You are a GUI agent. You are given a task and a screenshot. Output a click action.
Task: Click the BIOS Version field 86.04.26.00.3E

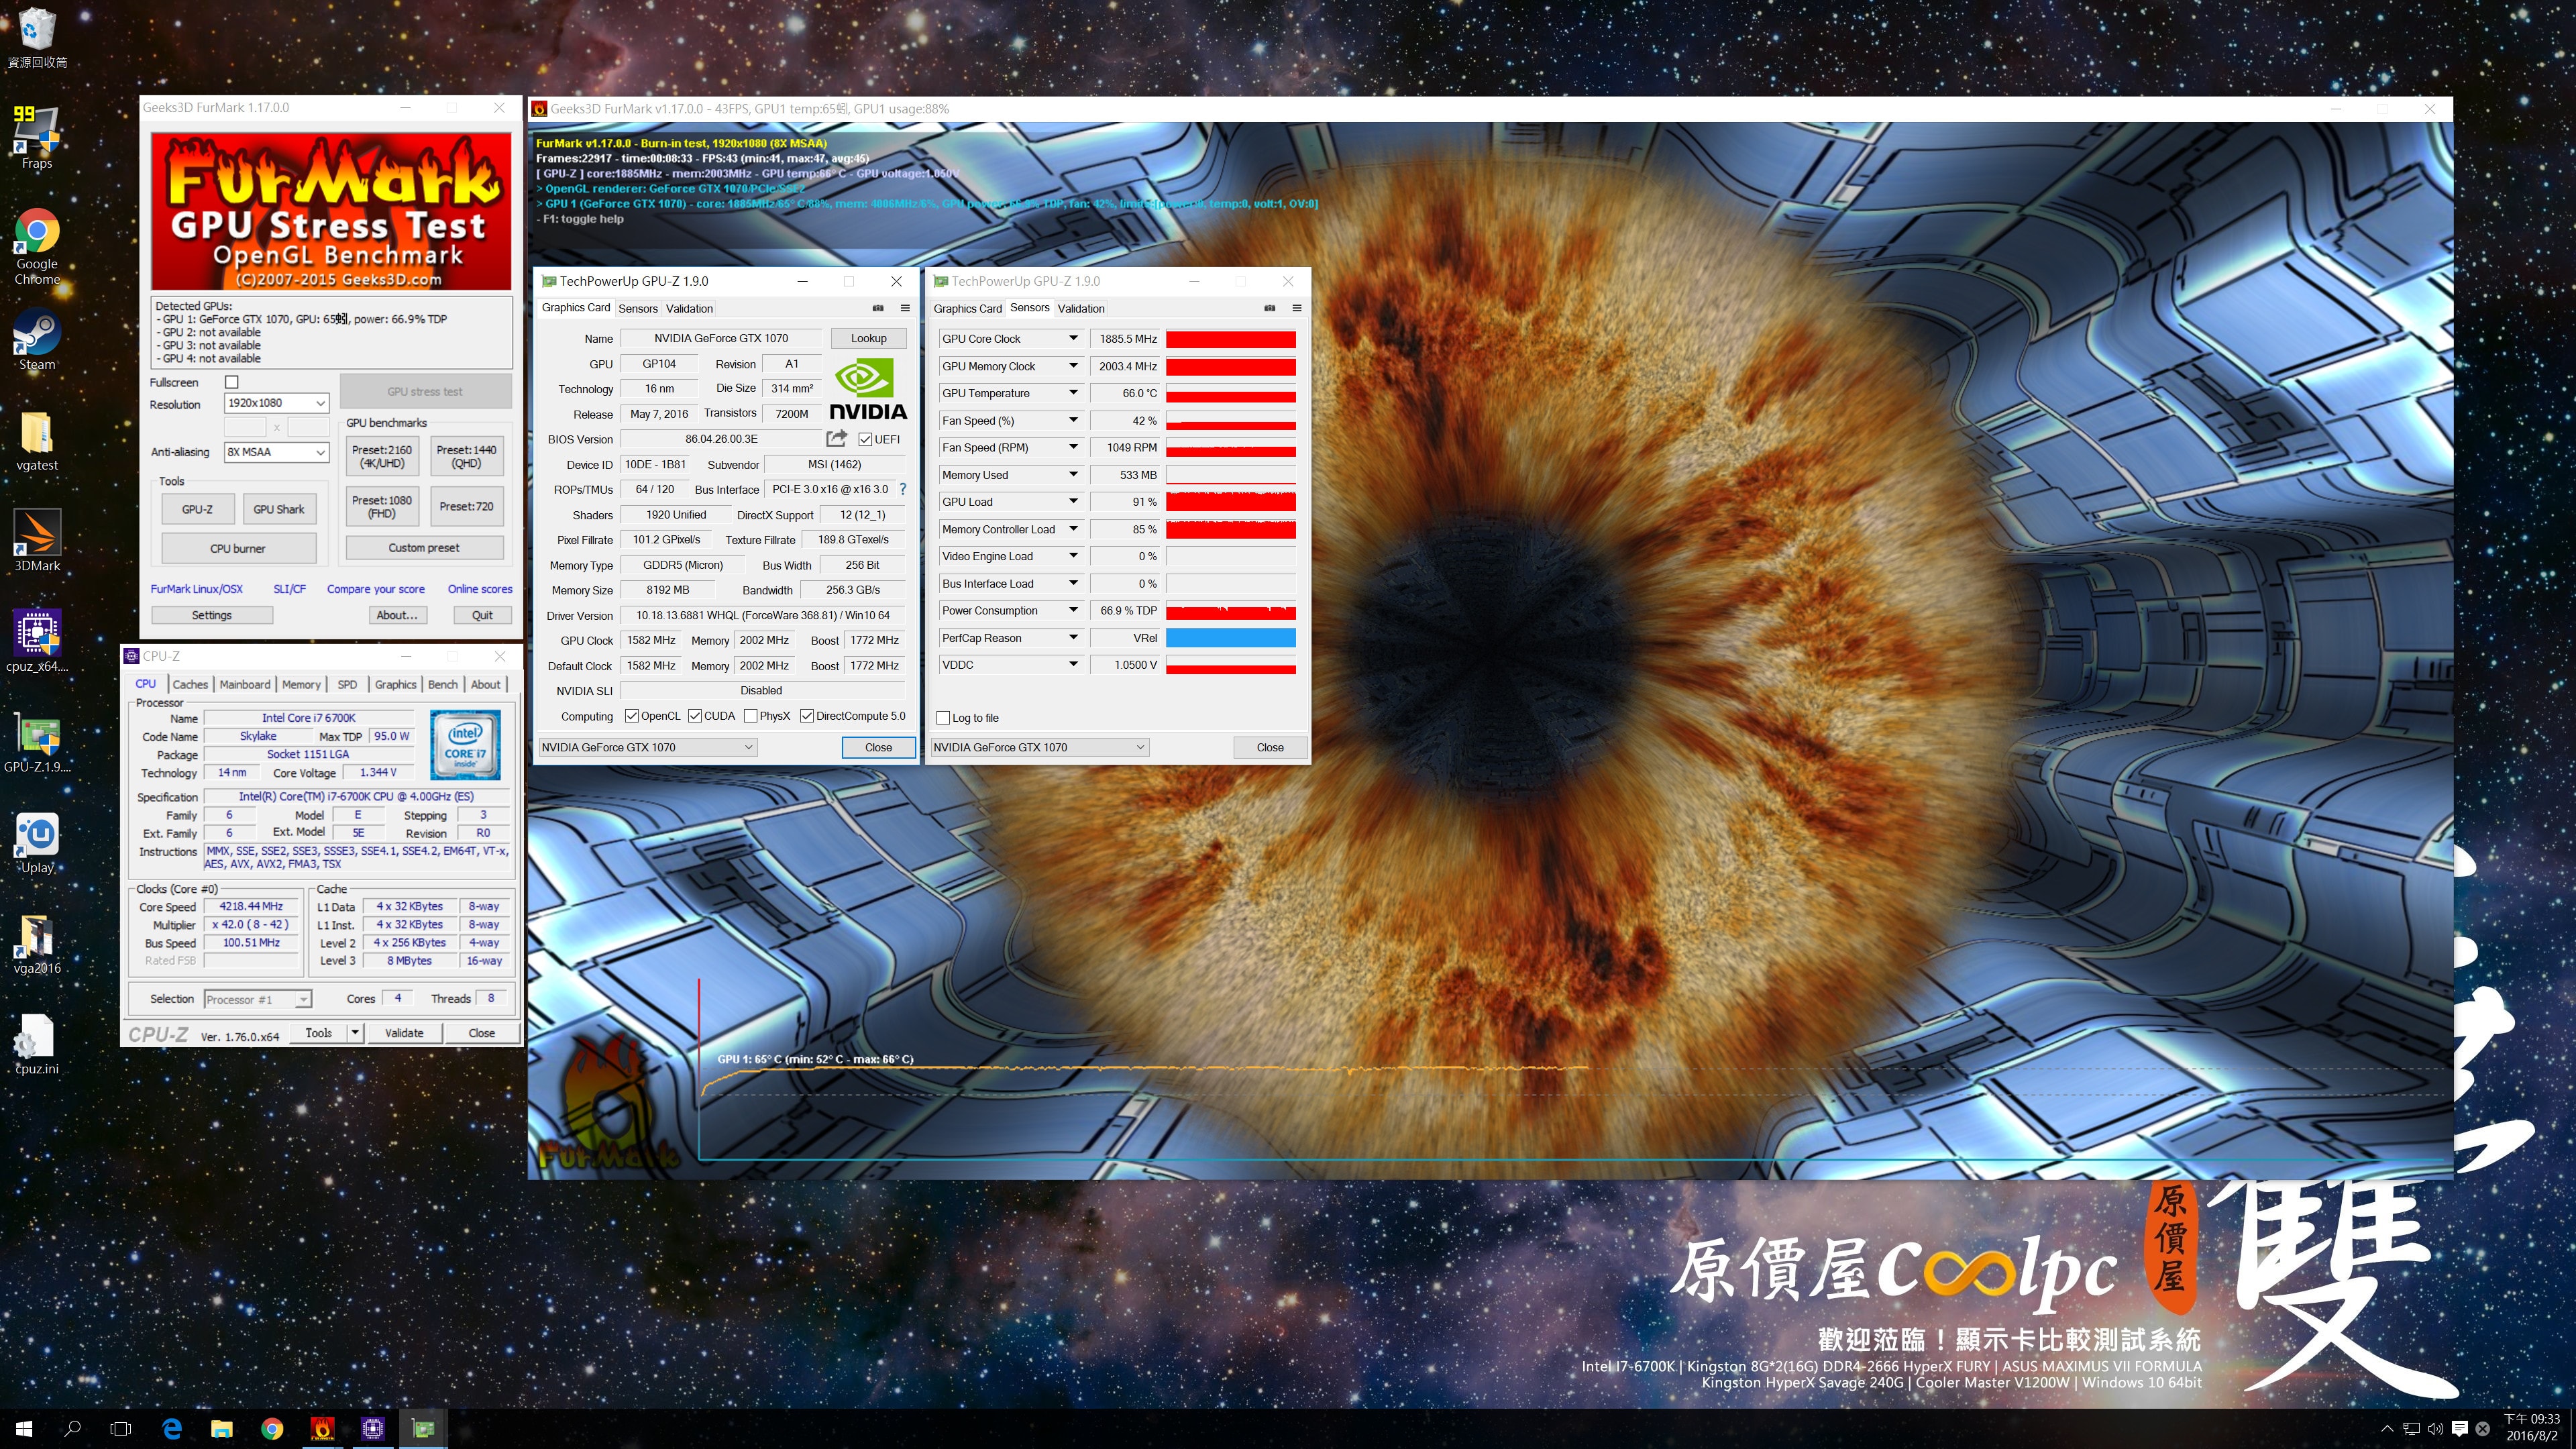pos(721,439)
